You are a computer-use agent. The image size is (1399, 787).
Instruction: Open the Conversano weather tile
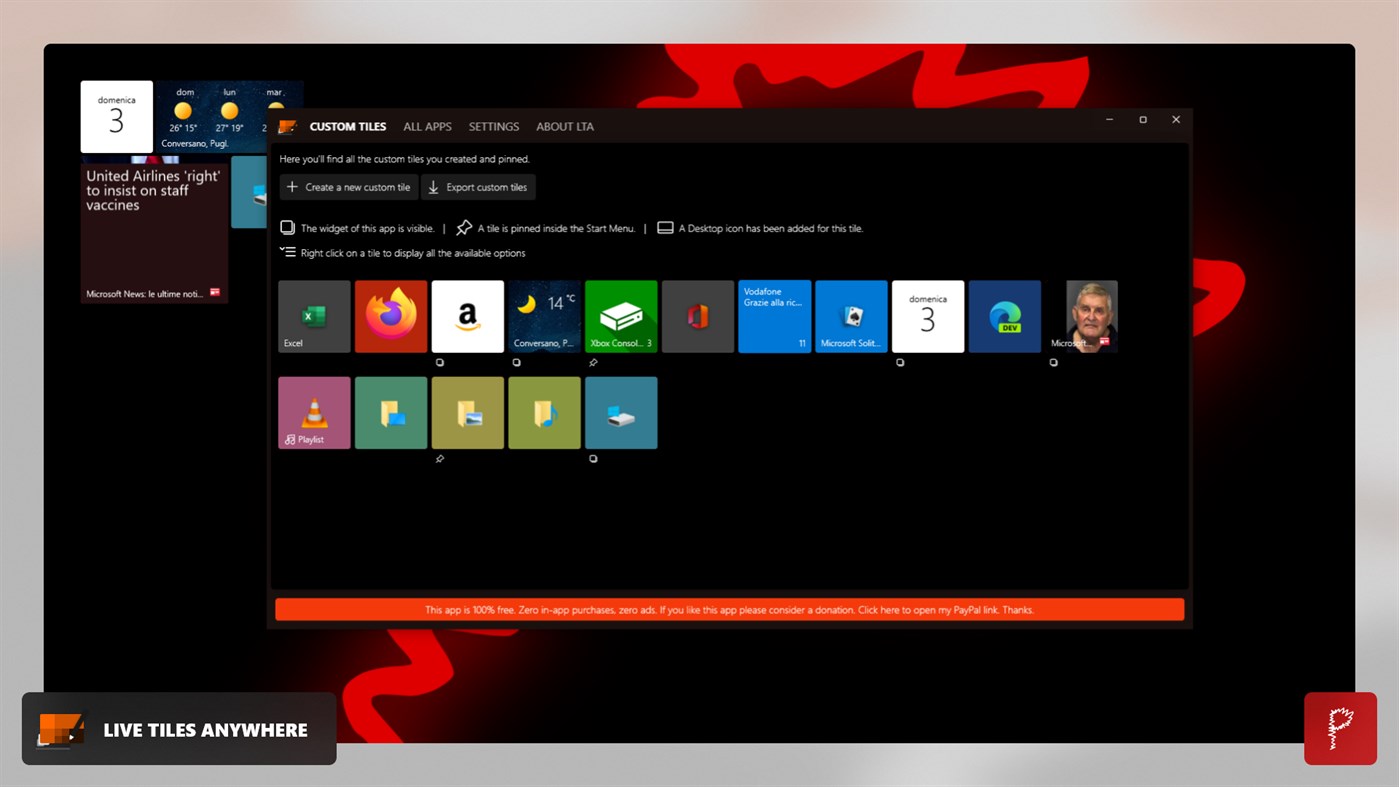coord(544,315)
